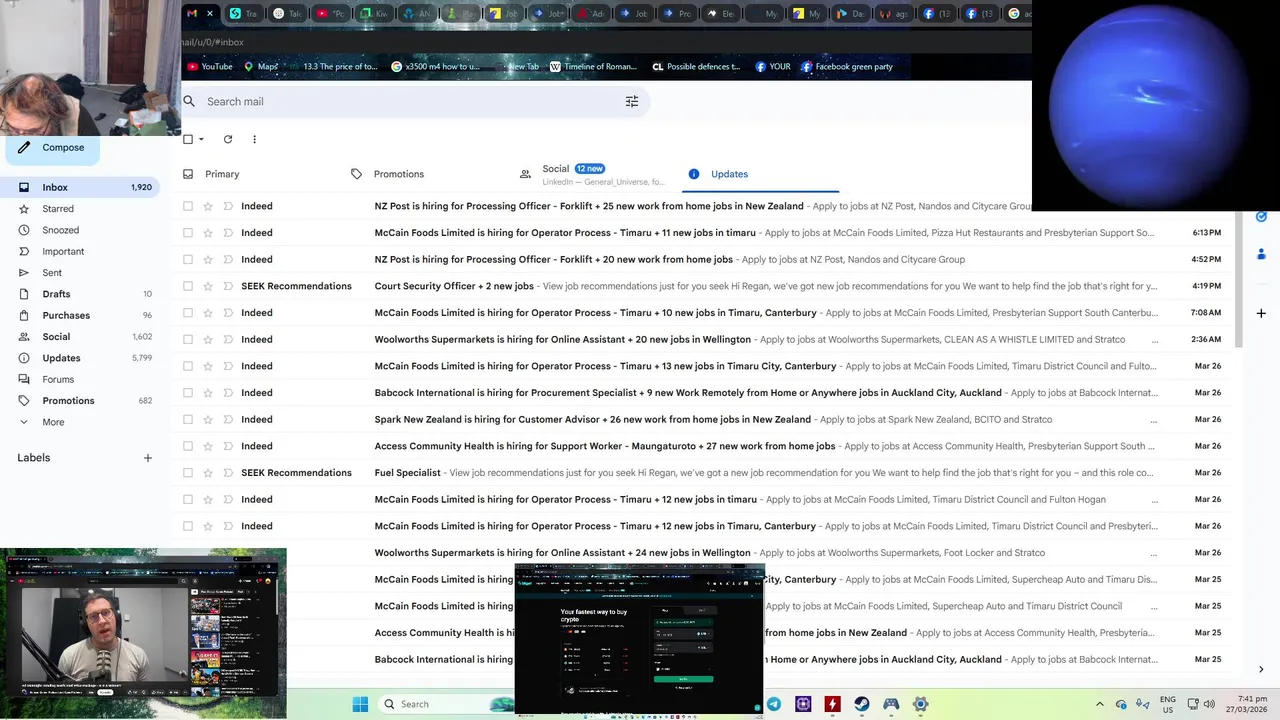Open the Starred folder star icon
This screenshot has height=720, width=1280.
(x=24, y=209)
